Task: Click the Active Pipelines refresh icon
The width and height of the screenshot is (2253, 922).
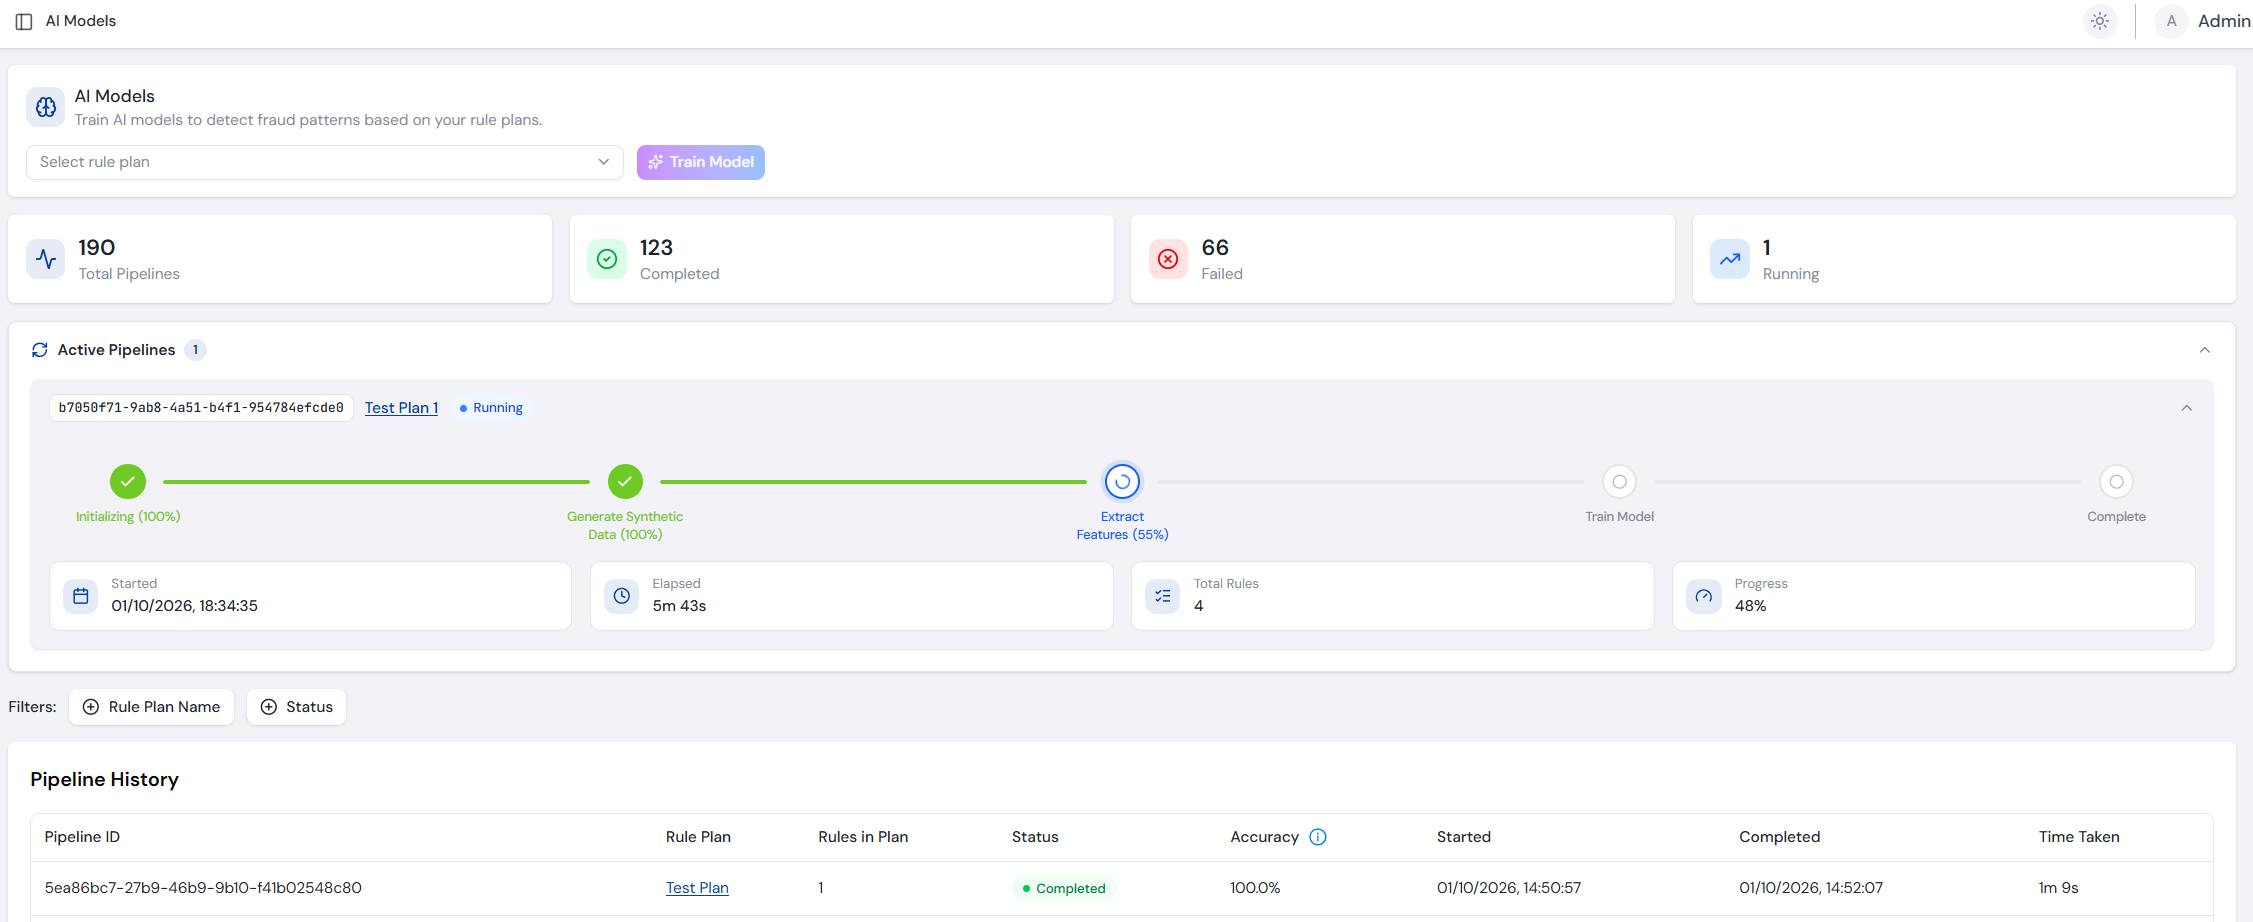Action: coord(40,350)
